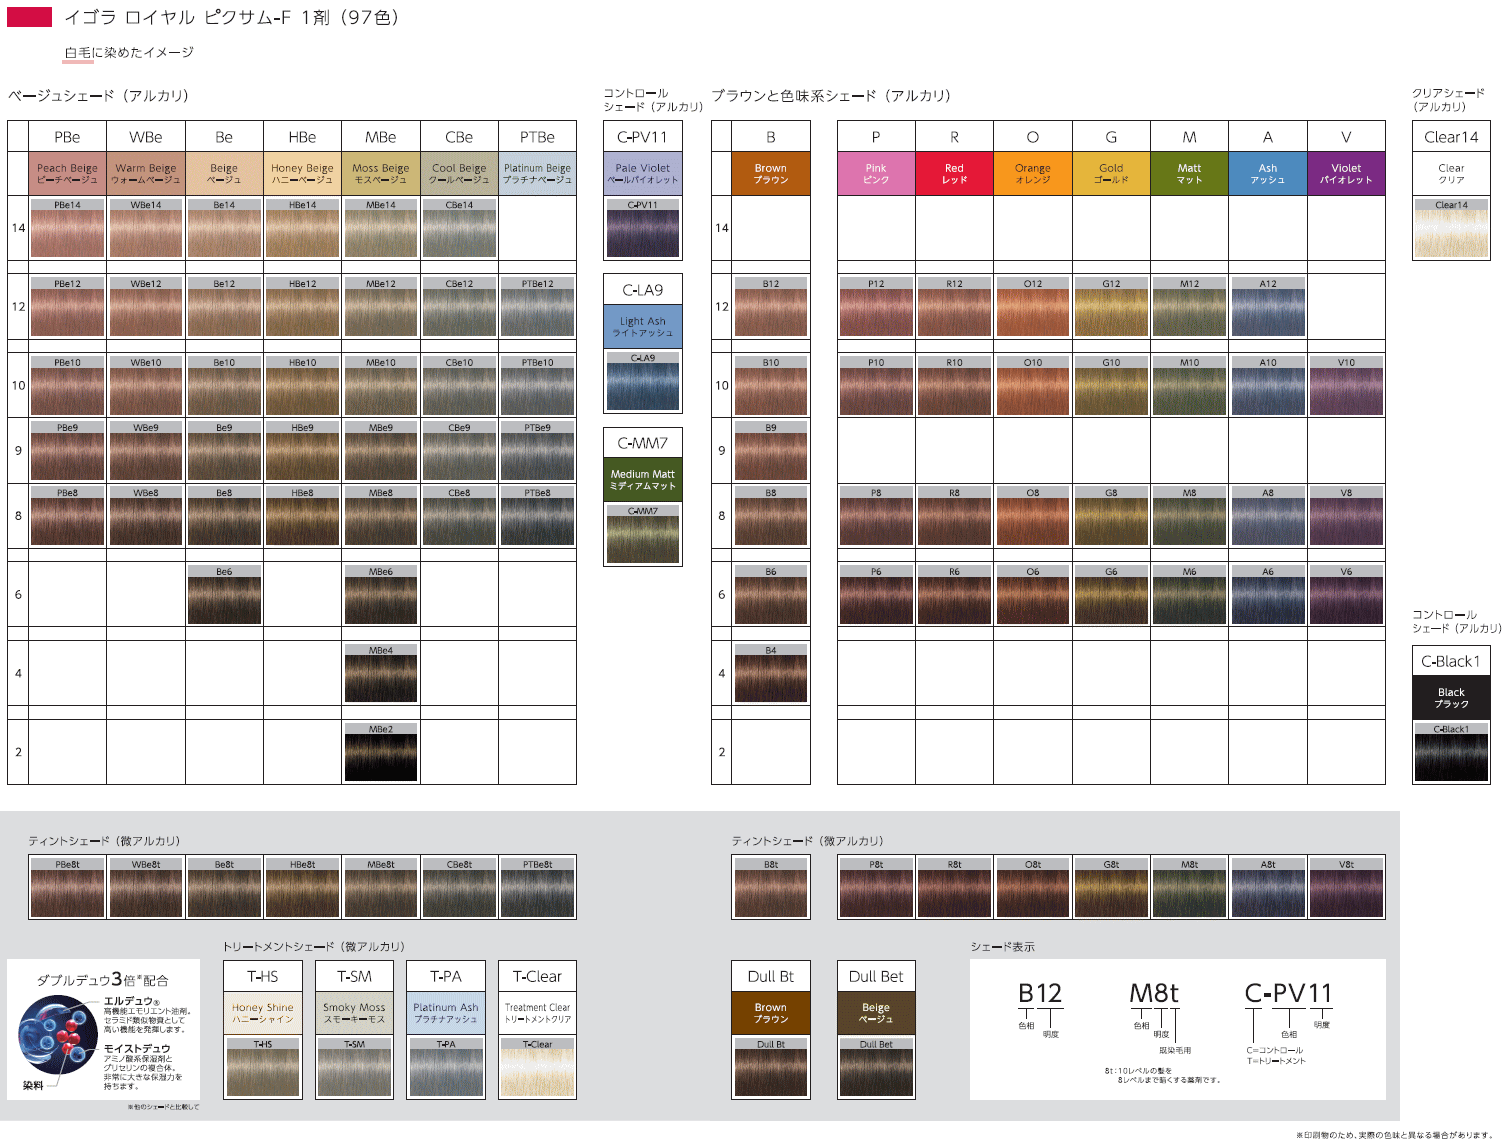Pick the T-Clear treatment swatch
Viewport: 1510px width, 1140px height.
pos(537,1068)
